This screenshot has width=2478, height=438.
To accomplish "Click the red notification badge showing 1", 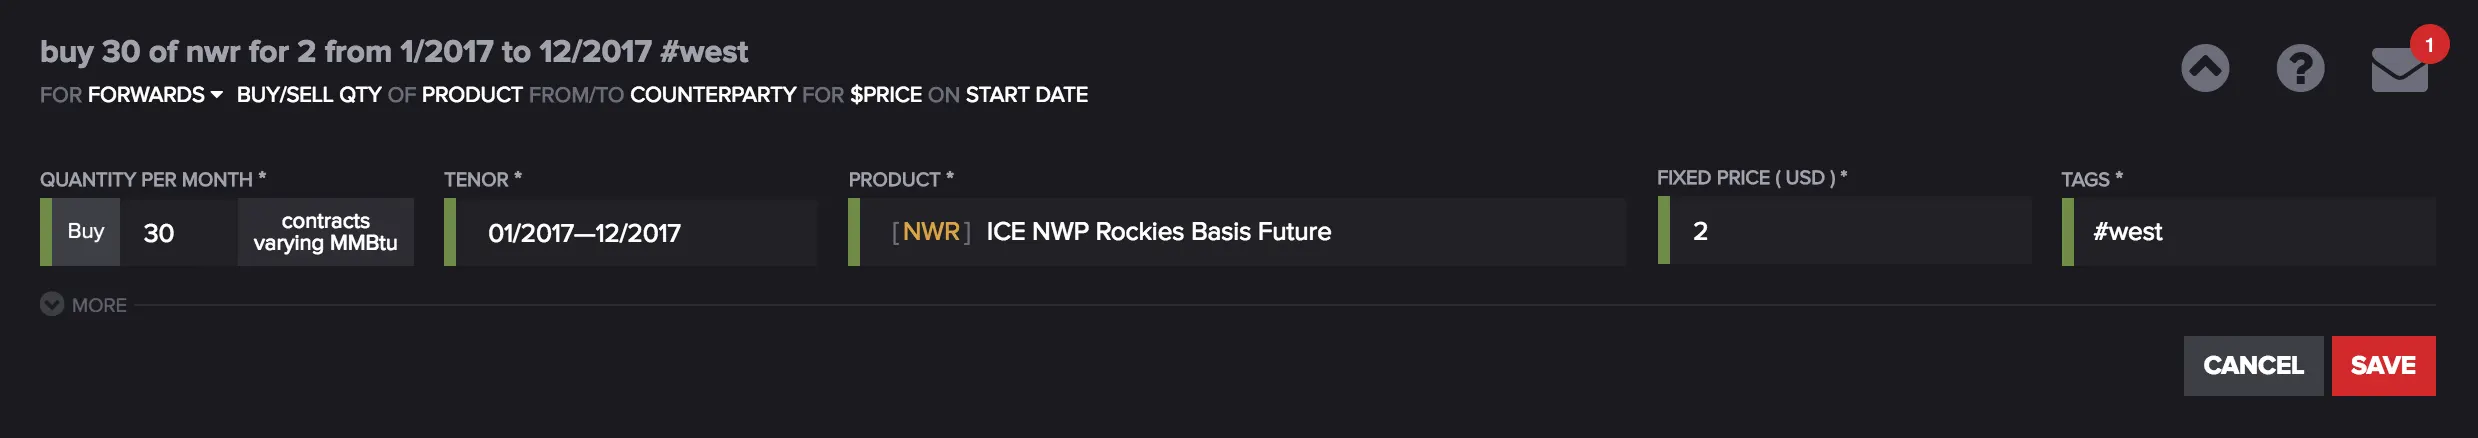I will point(2429,44).
